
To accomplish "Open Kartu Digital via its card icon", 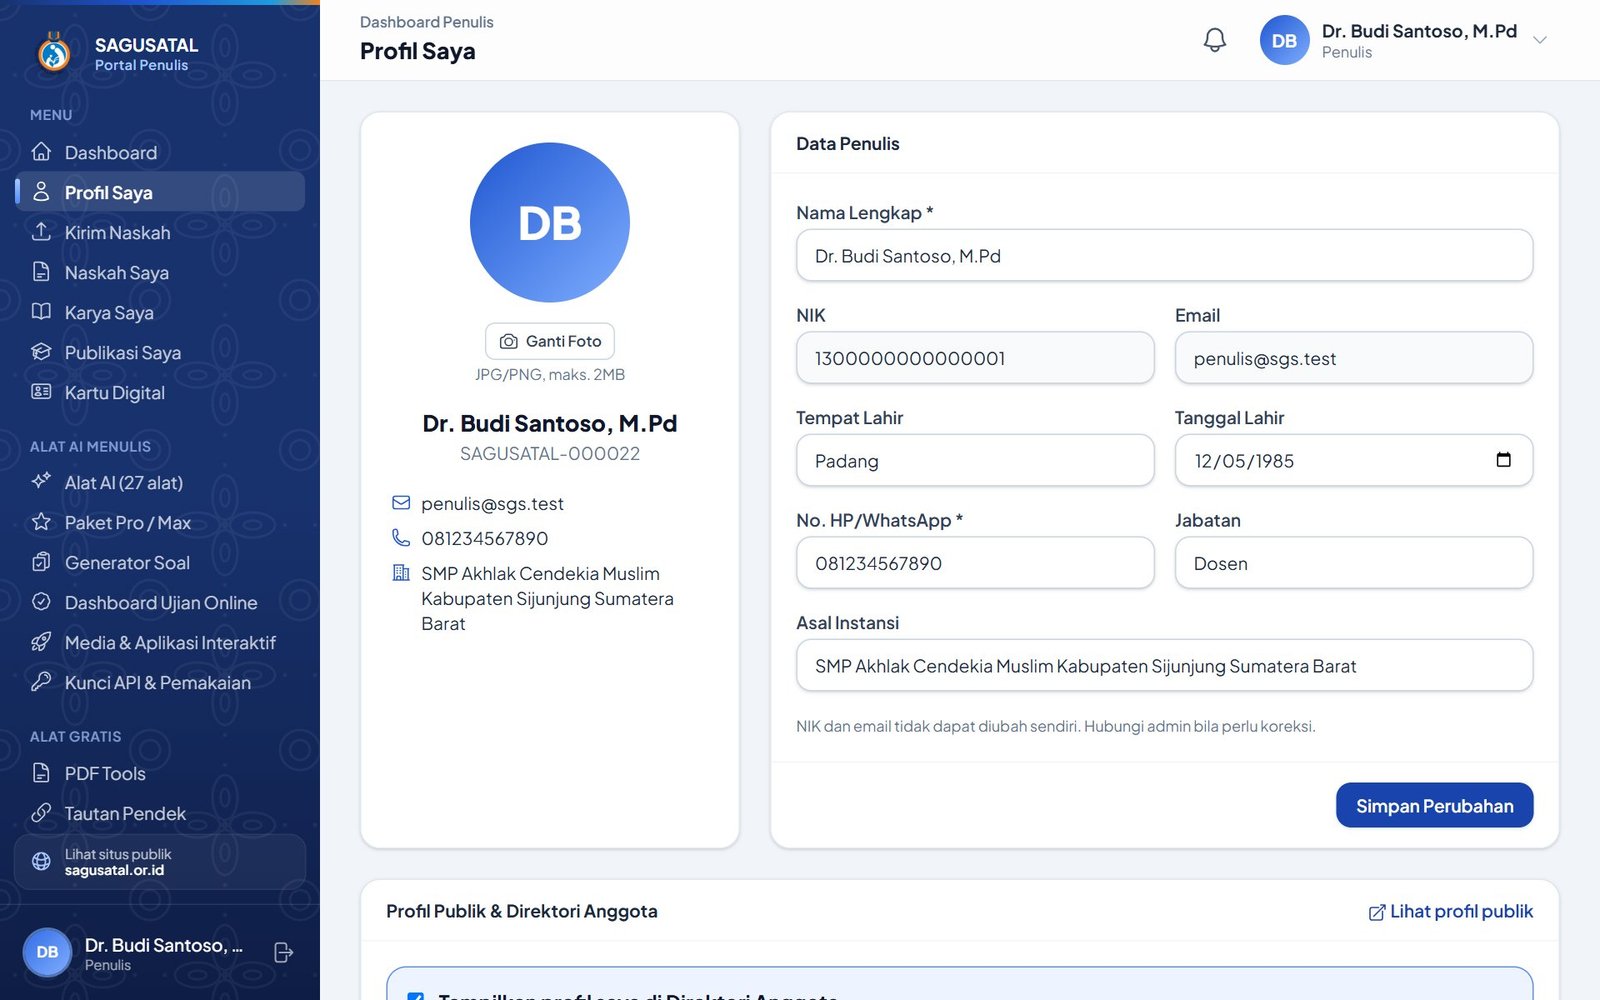I will tap(41, 392).
